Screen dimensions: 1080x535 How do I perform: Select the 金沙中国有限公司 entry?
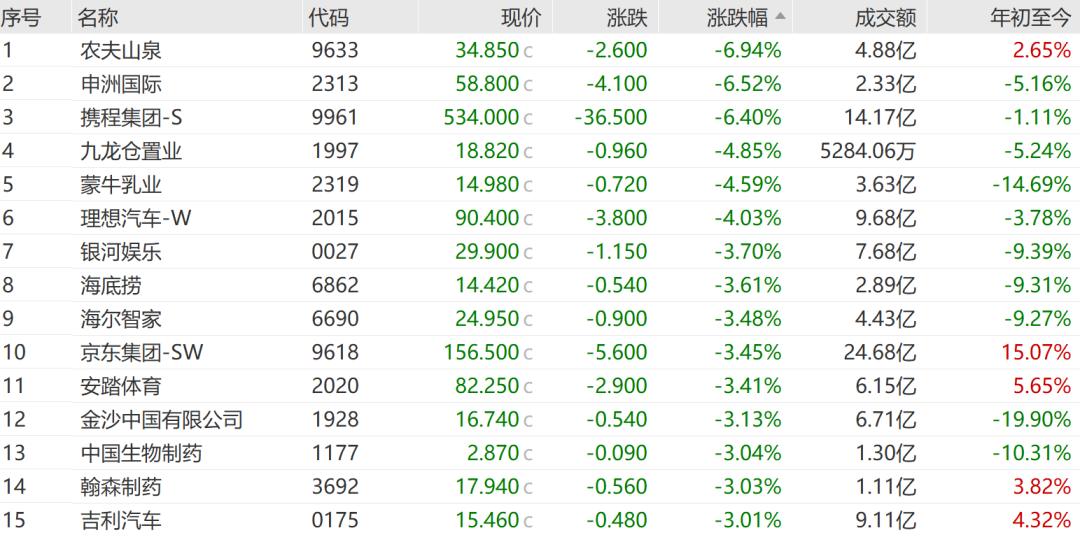tap(162, 419)
